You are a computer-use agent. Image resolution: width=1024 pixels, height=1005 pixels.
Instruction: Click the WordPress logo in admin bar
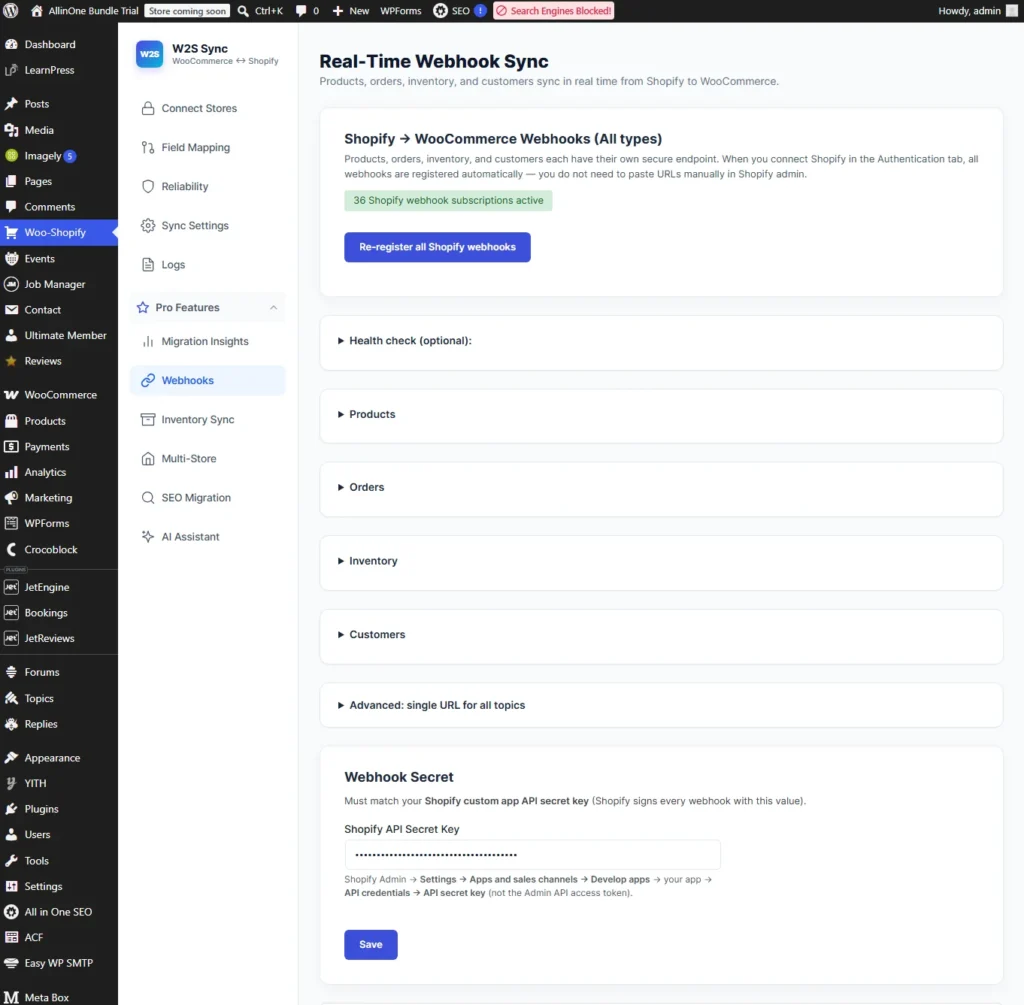coord(10,10)
